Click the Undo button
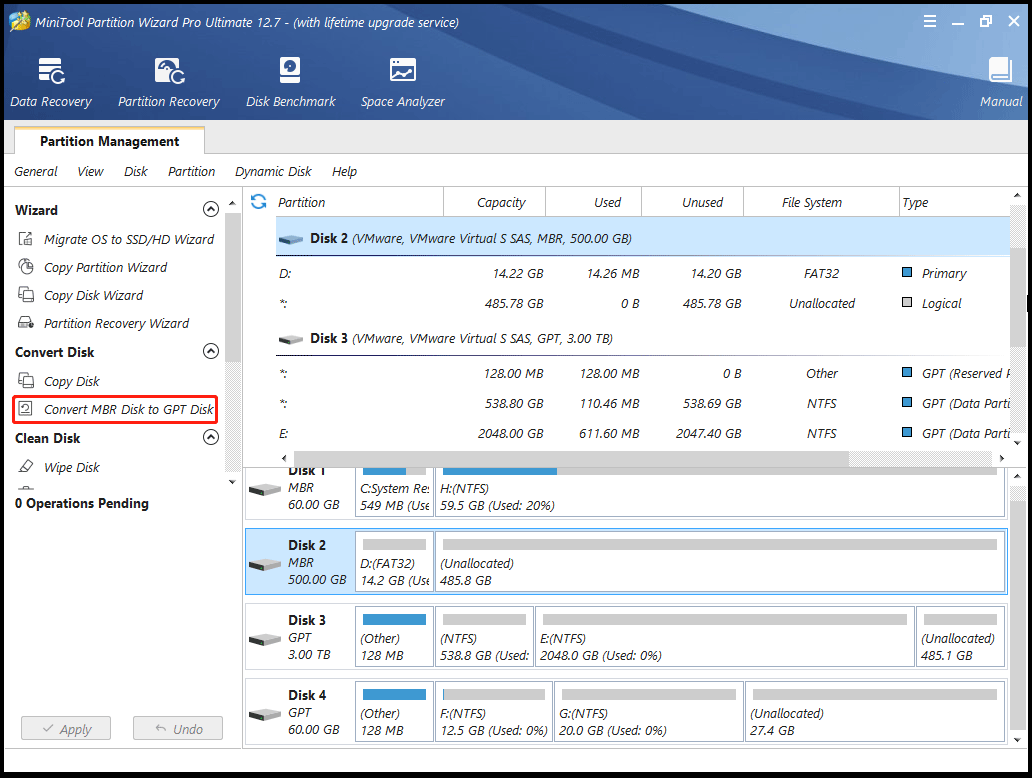The height and width of the screenshot is (778, 1032). coord(178,728)
